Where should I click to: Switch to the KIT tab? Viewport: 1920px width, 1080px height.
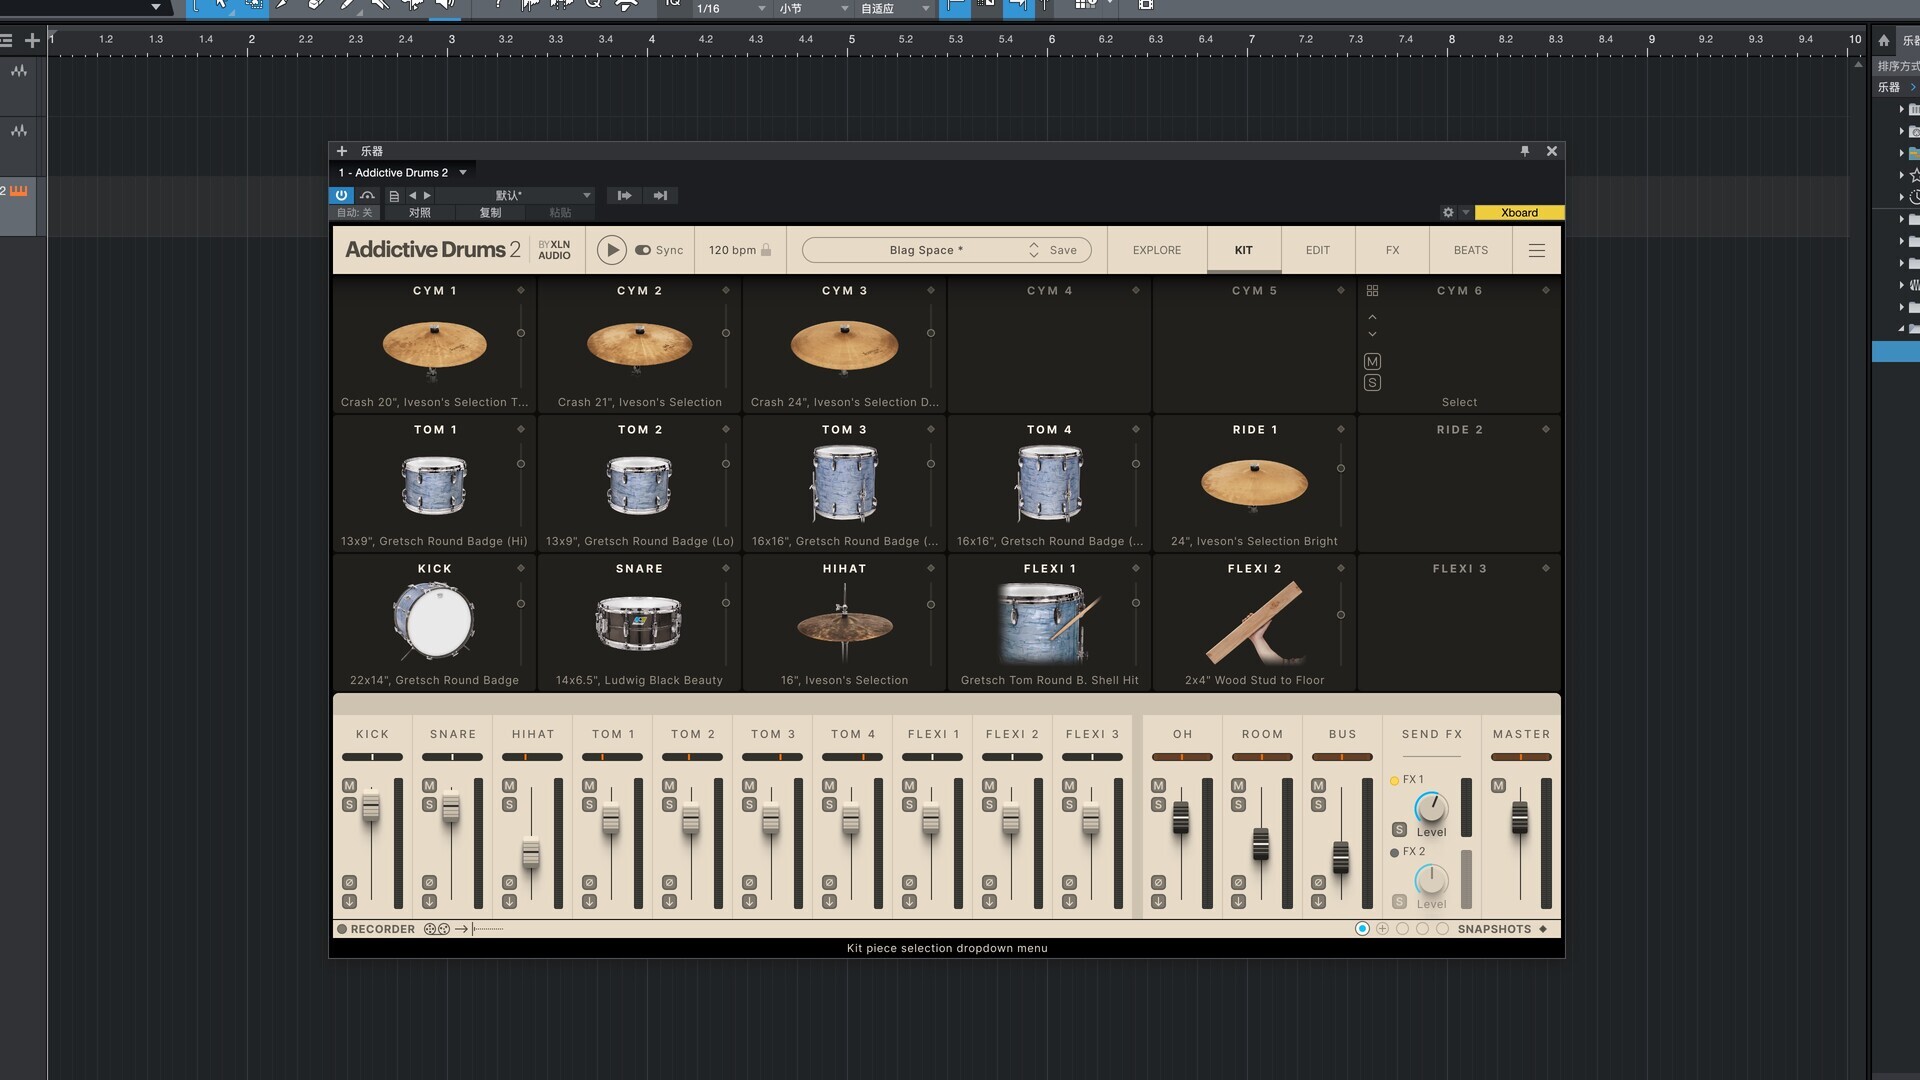(1244, 250)
